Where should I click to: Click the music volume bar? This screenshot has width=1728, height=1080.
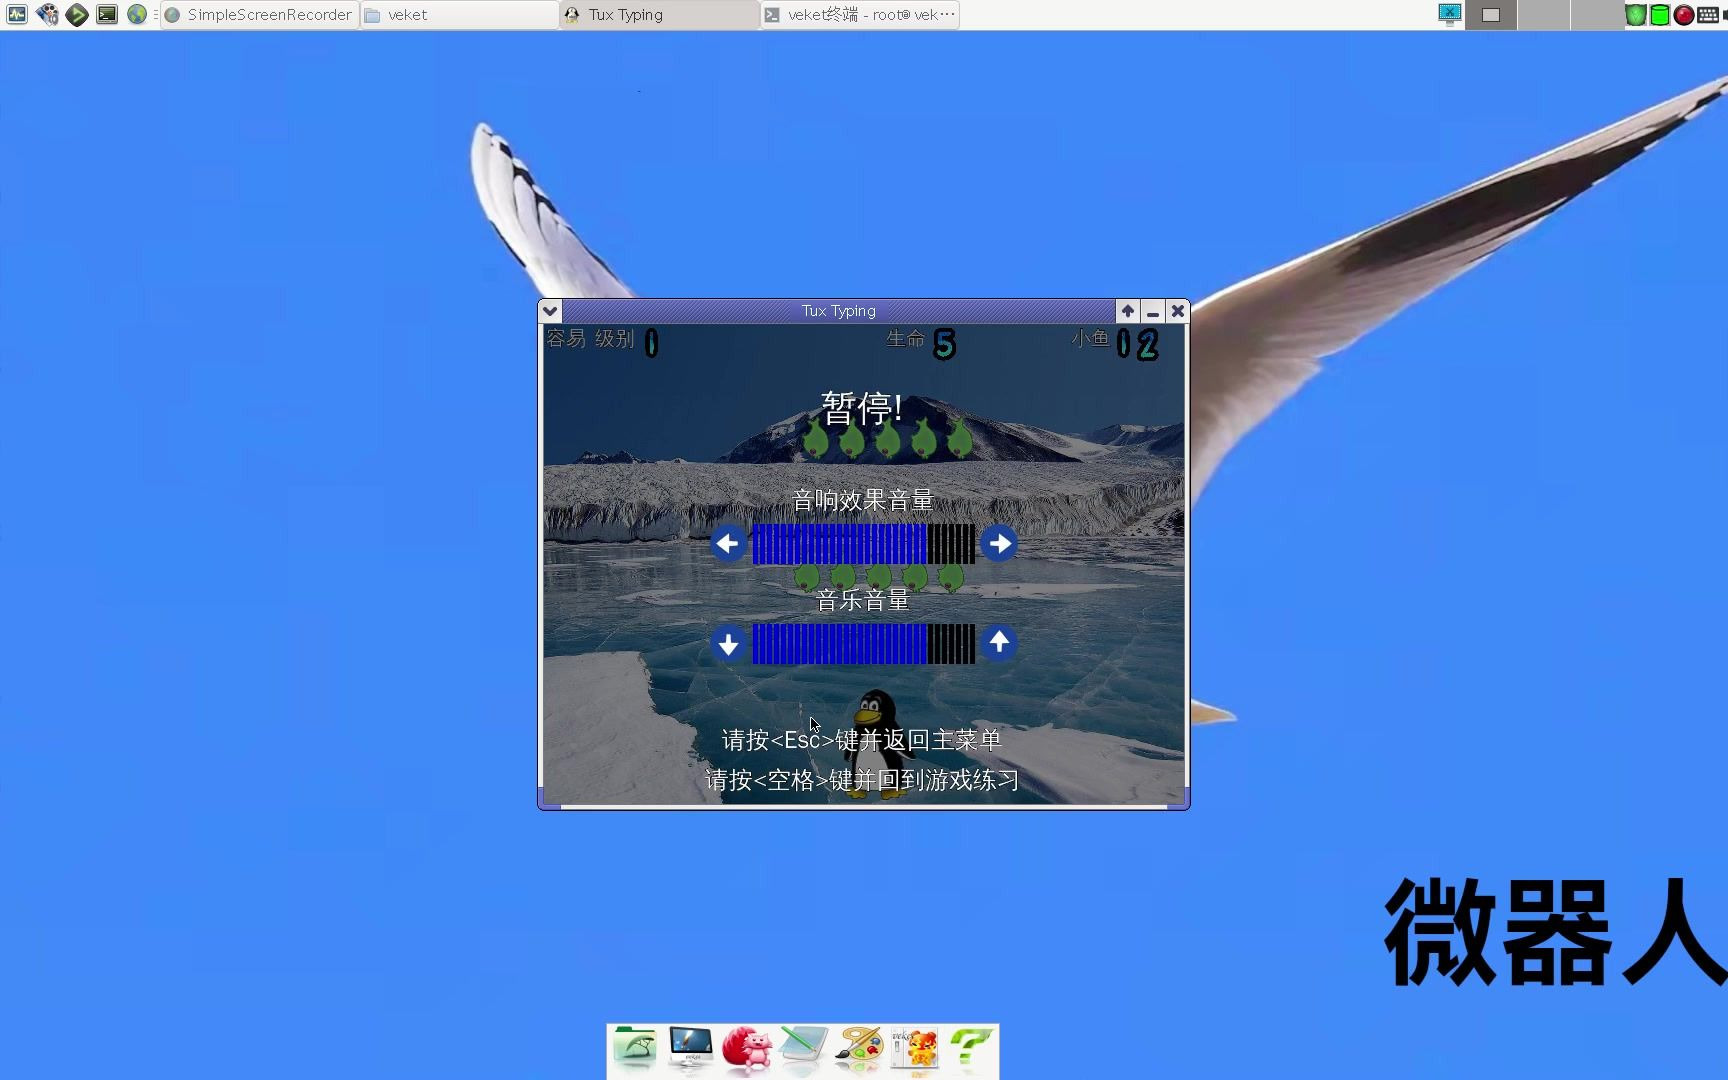pos(863,644)
